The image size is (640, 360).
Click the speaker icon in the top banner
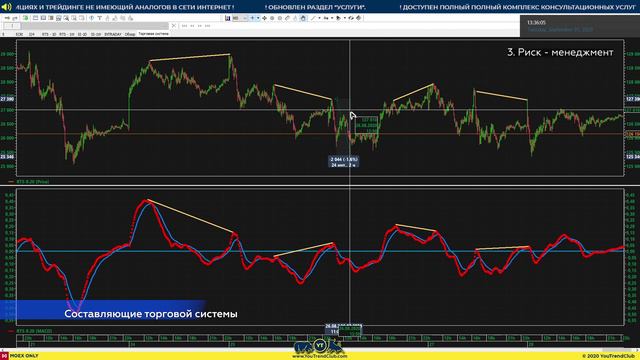(6, 7)
